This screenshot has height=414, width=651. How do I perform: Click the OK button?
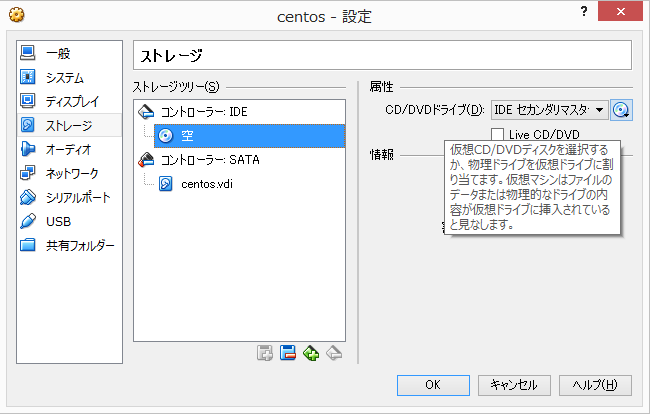pos(433,385)
